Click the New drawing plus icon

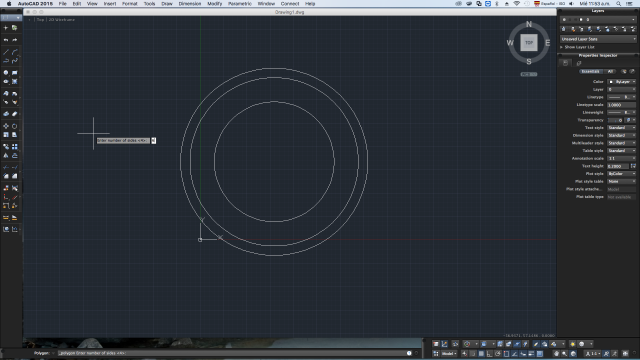tap(6, 28)
